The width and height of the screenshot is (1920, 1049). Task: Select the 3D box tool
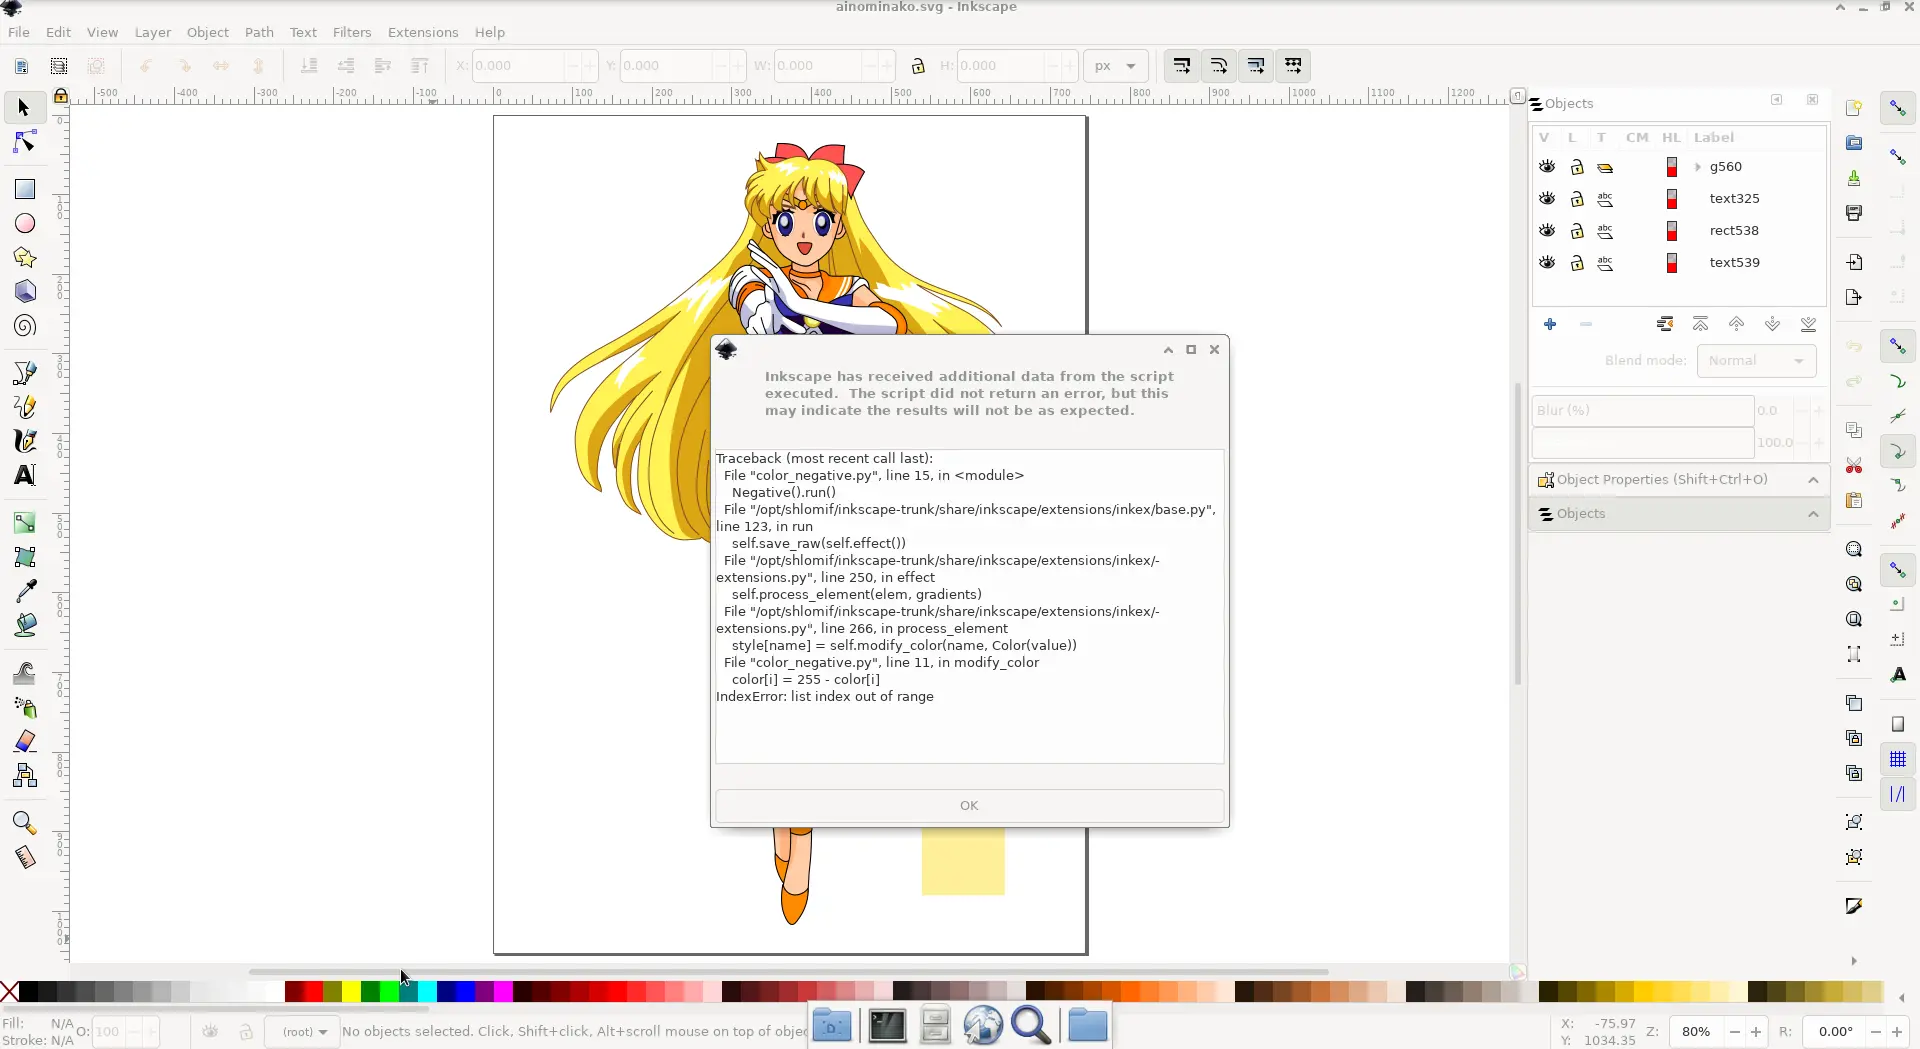click(24, 291)
